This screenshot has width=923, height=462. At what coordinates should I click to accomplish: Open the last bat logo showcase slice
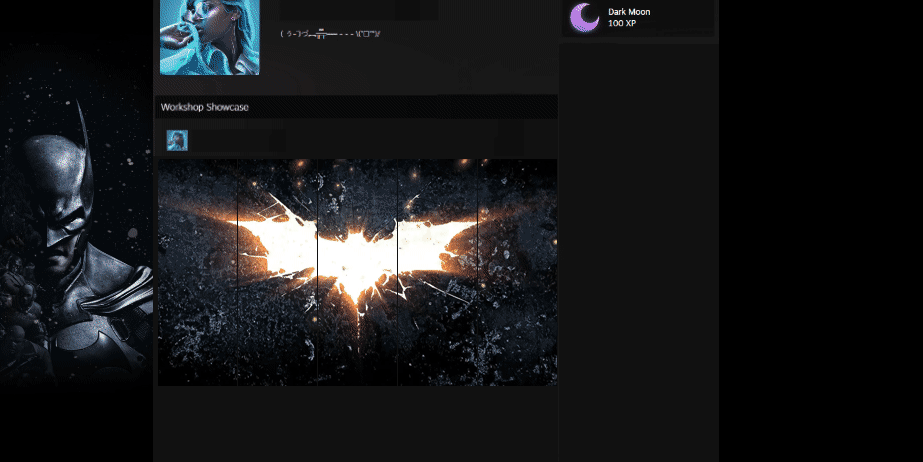tap(517, 272)
